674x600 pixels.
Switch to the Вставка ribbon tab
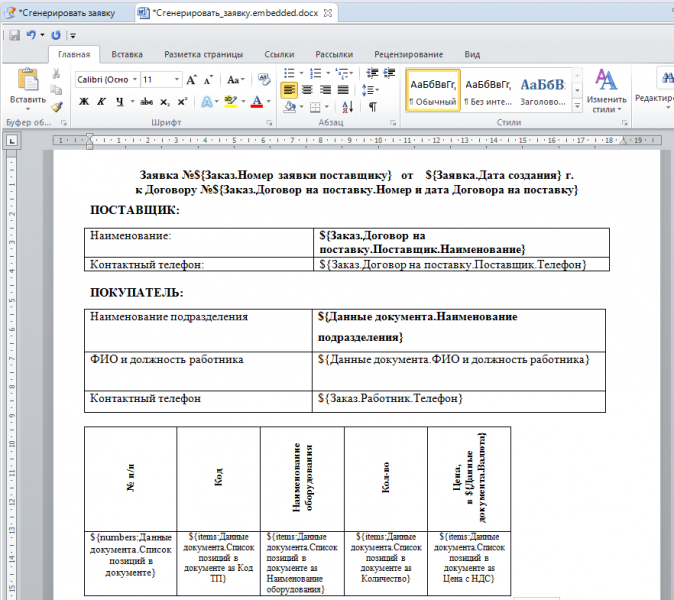point(127,55)
